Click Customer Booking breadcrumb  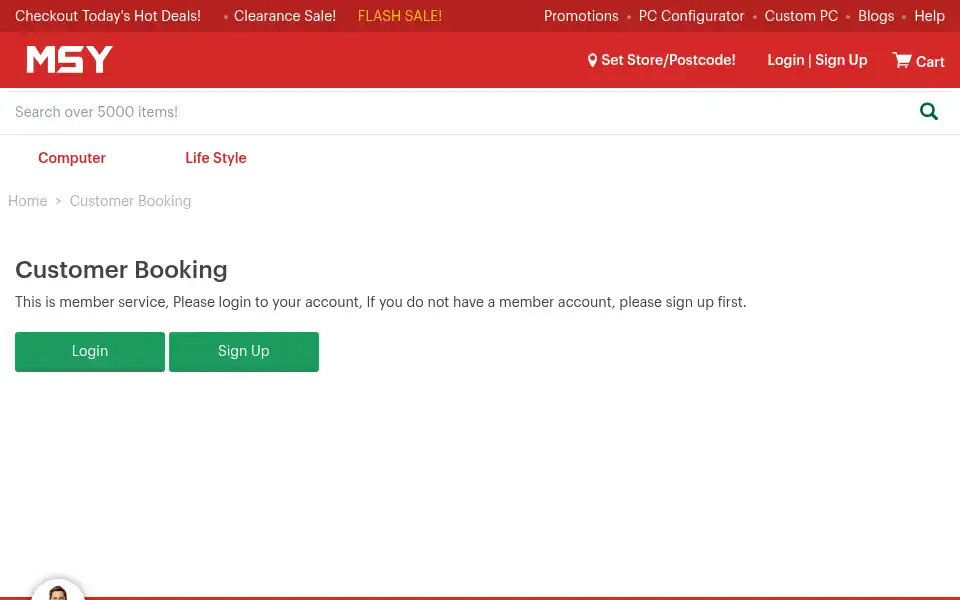coord(130,201)
